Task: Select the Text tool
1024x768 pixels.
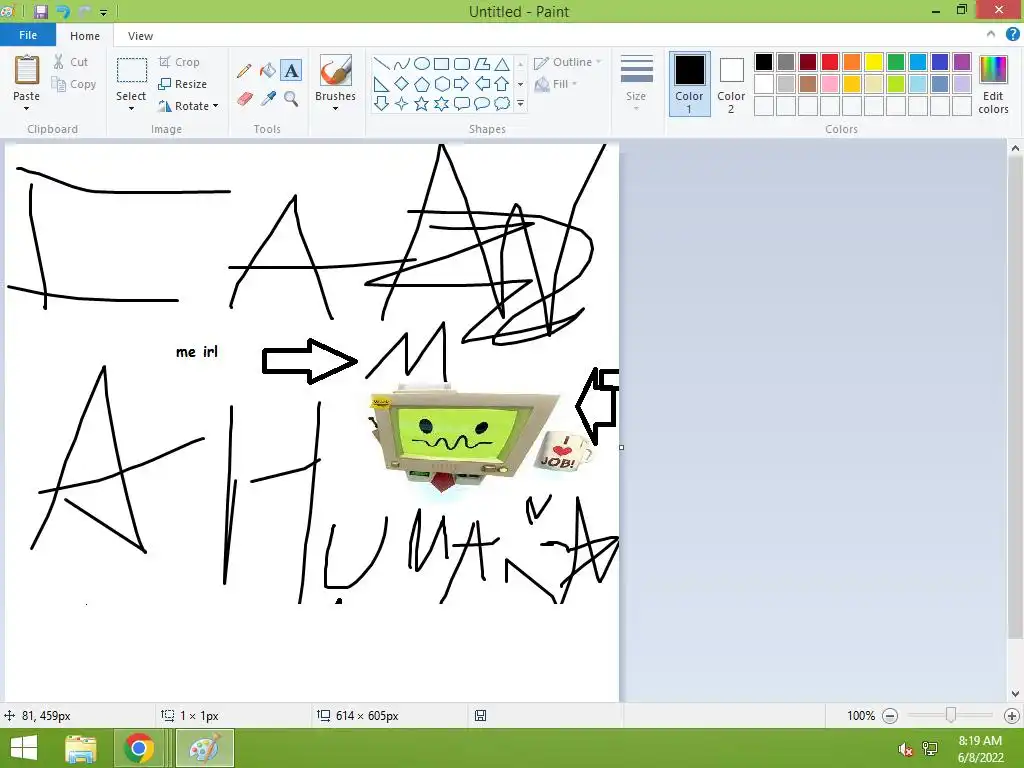Action: tap(291, 71)
